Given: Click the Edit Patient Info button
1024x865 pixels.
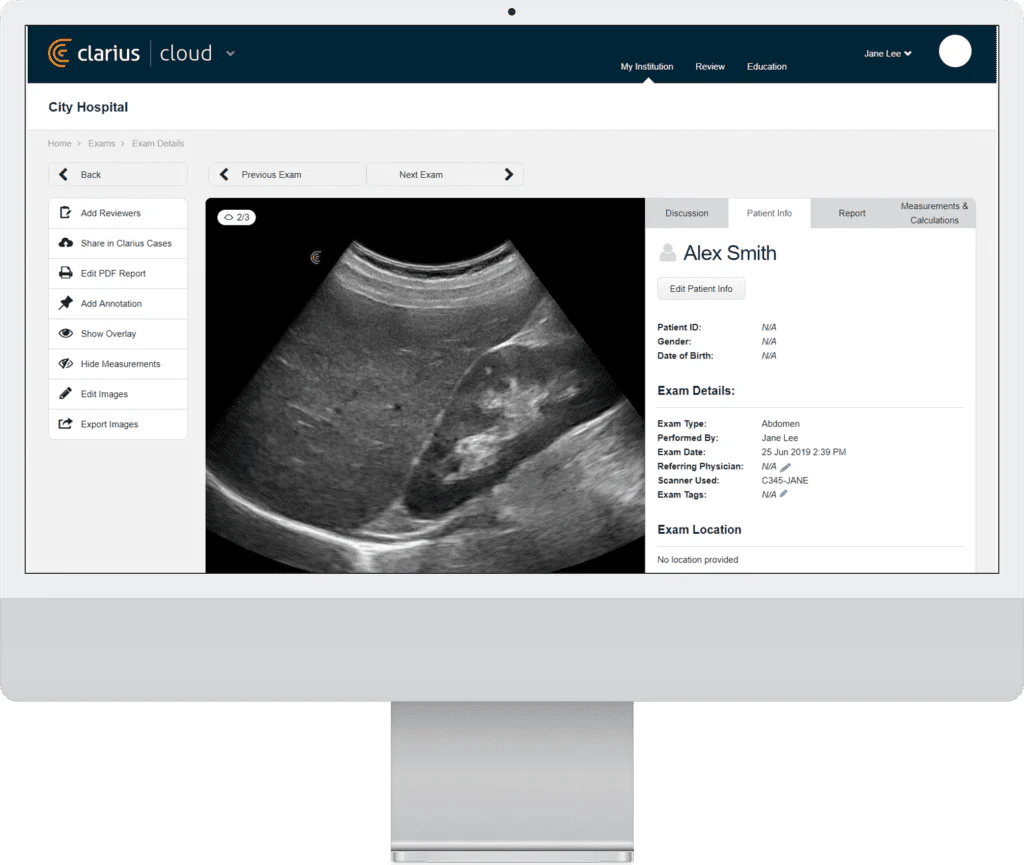Looking at the screenshot, I should 701,289.
